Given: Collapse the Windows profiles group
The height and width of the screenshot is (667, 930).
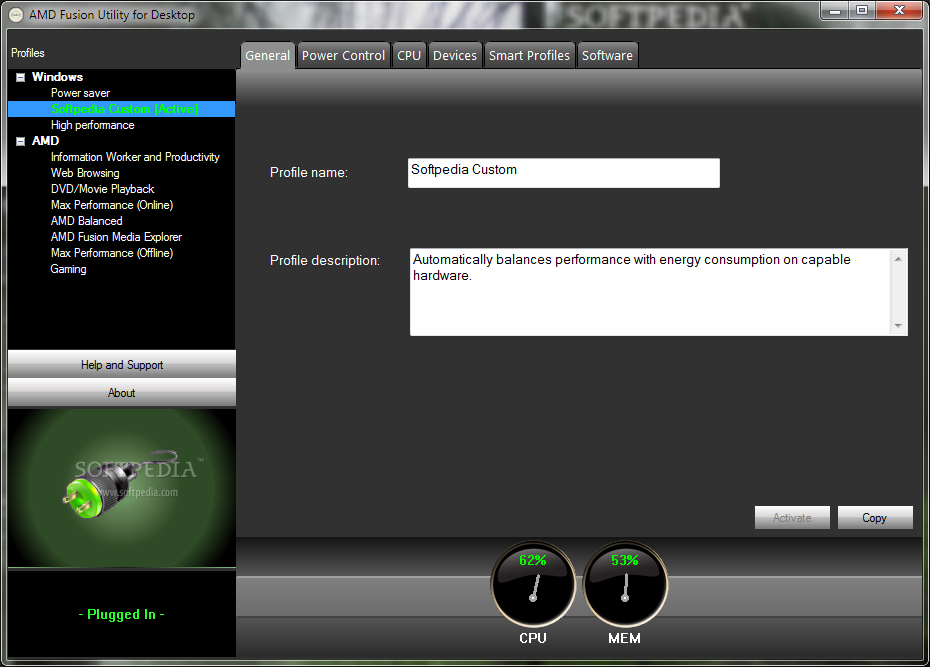Looking at the screenshot, I should pos(20,77).
